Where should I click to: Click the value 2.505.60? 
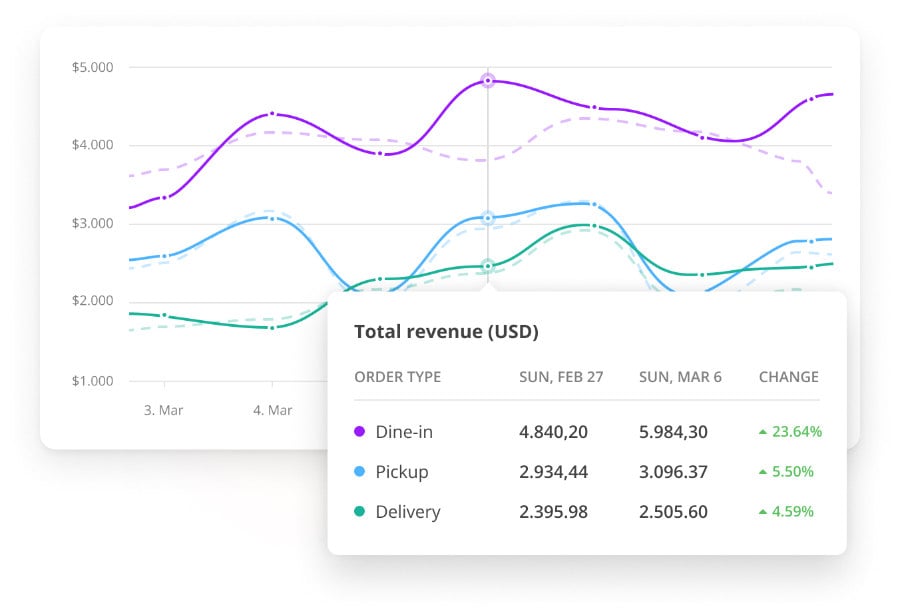coord(673,512)
